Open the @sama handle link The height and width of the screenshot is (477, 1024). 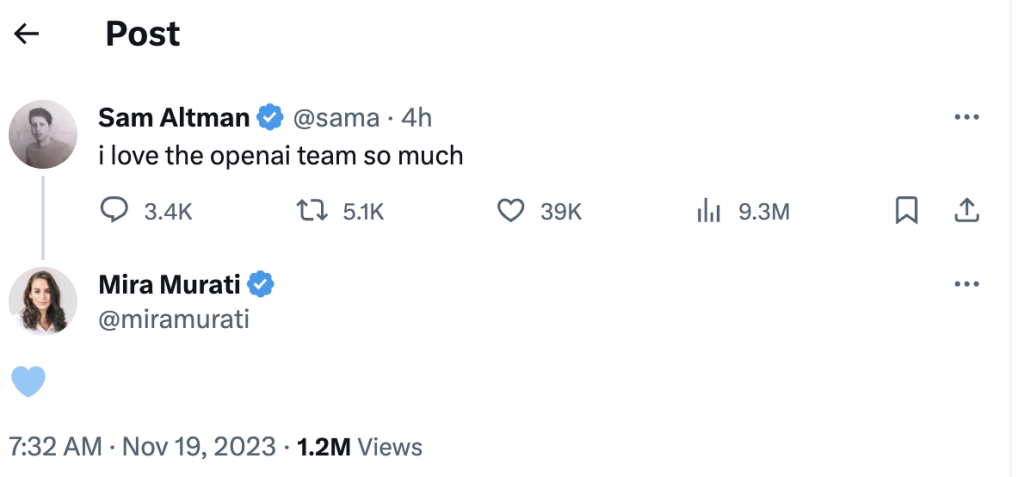pyautogui.click(x=335, y=118)
